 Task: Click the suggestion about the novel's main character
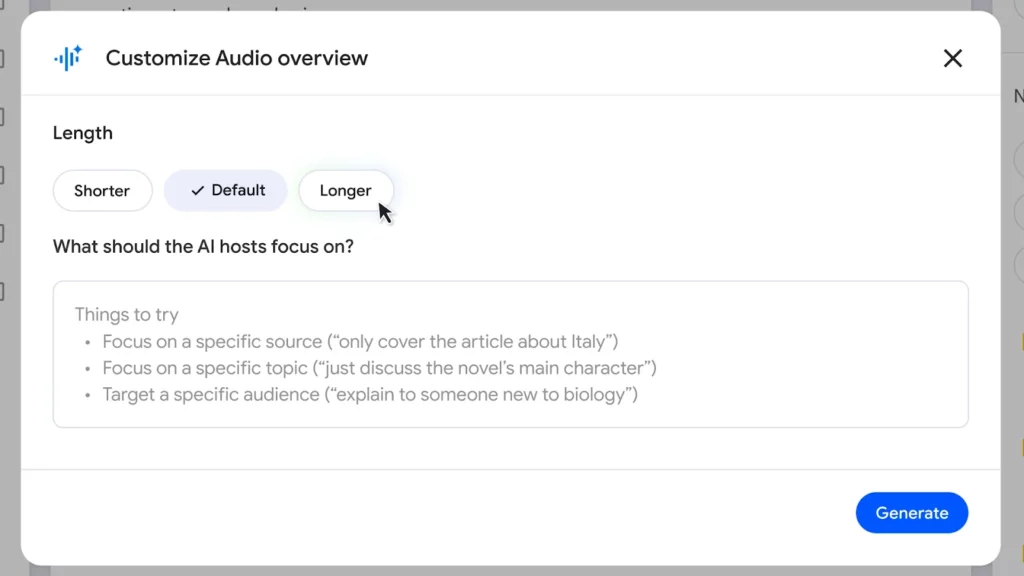point(380,368)
